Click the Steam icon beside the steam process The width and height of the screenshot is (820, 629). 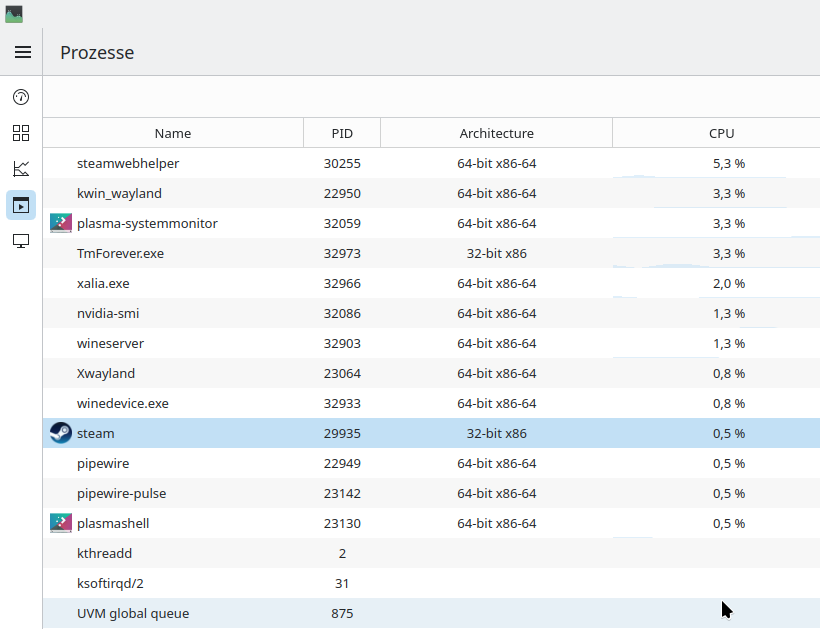click(x=60, y=433)
